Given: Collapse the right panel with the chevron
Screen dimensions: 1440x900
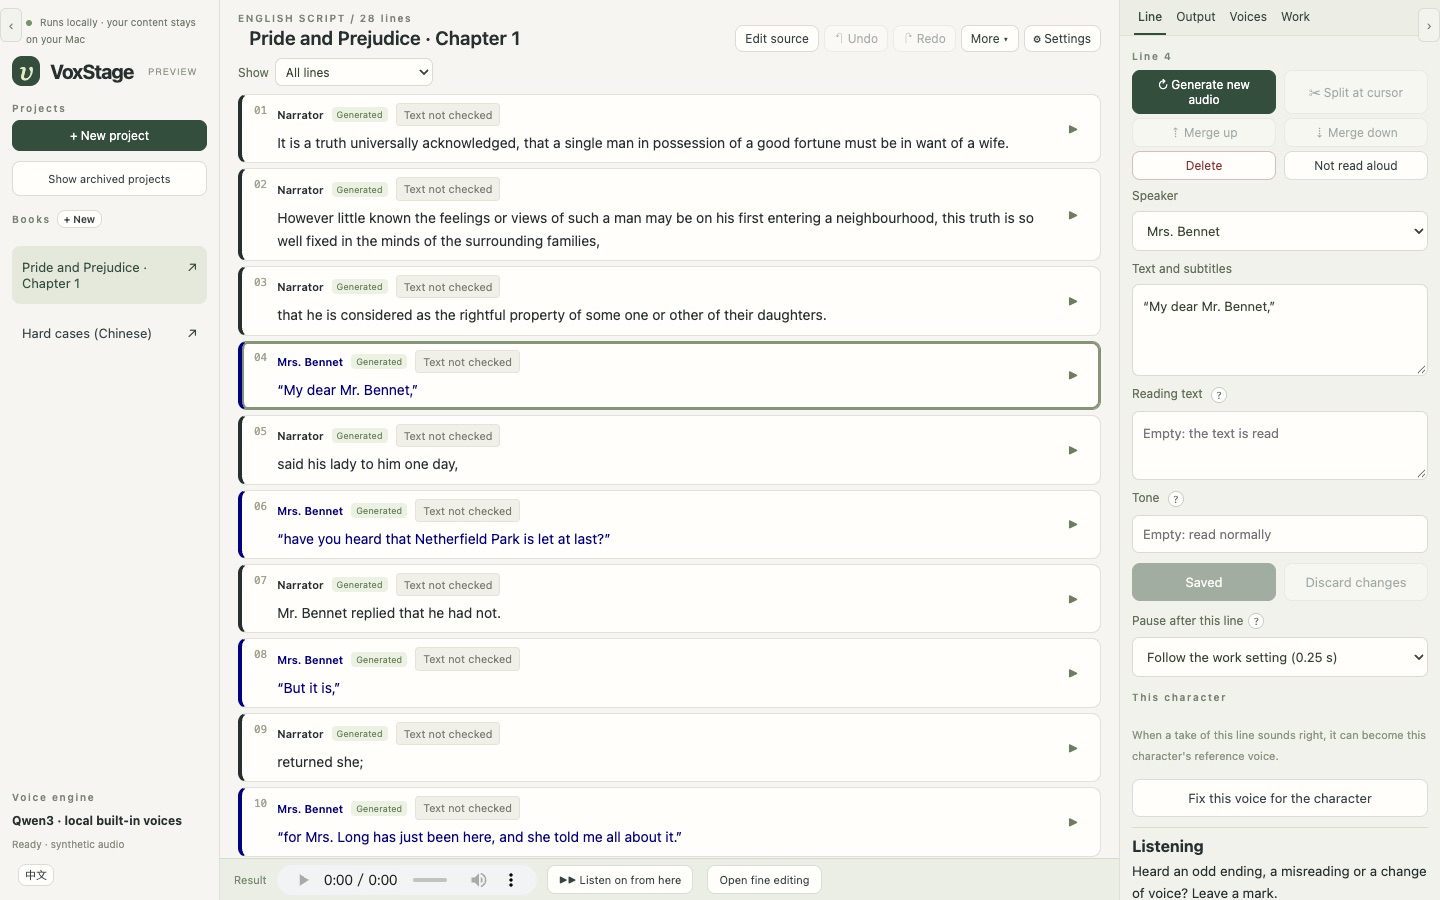Looking at the screenshot, I should (x=1429, y=26).
